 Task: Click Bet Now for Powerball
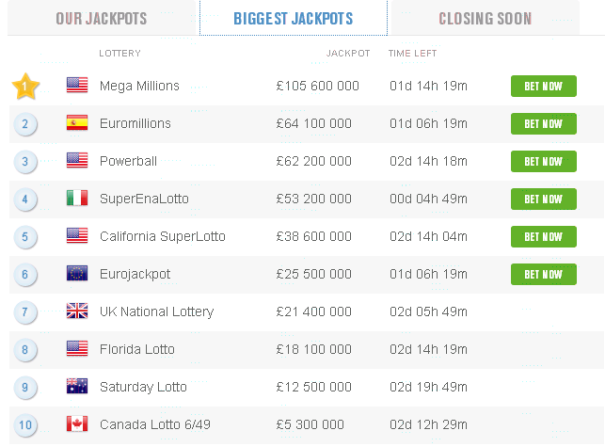tap(544, 161)
